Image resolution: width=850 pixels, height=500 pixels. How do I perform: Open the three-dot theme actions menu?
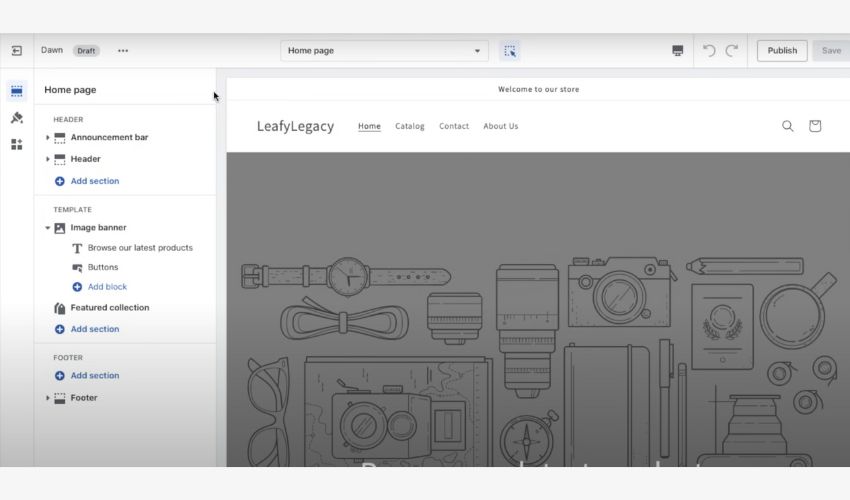(x=123, y=51)
